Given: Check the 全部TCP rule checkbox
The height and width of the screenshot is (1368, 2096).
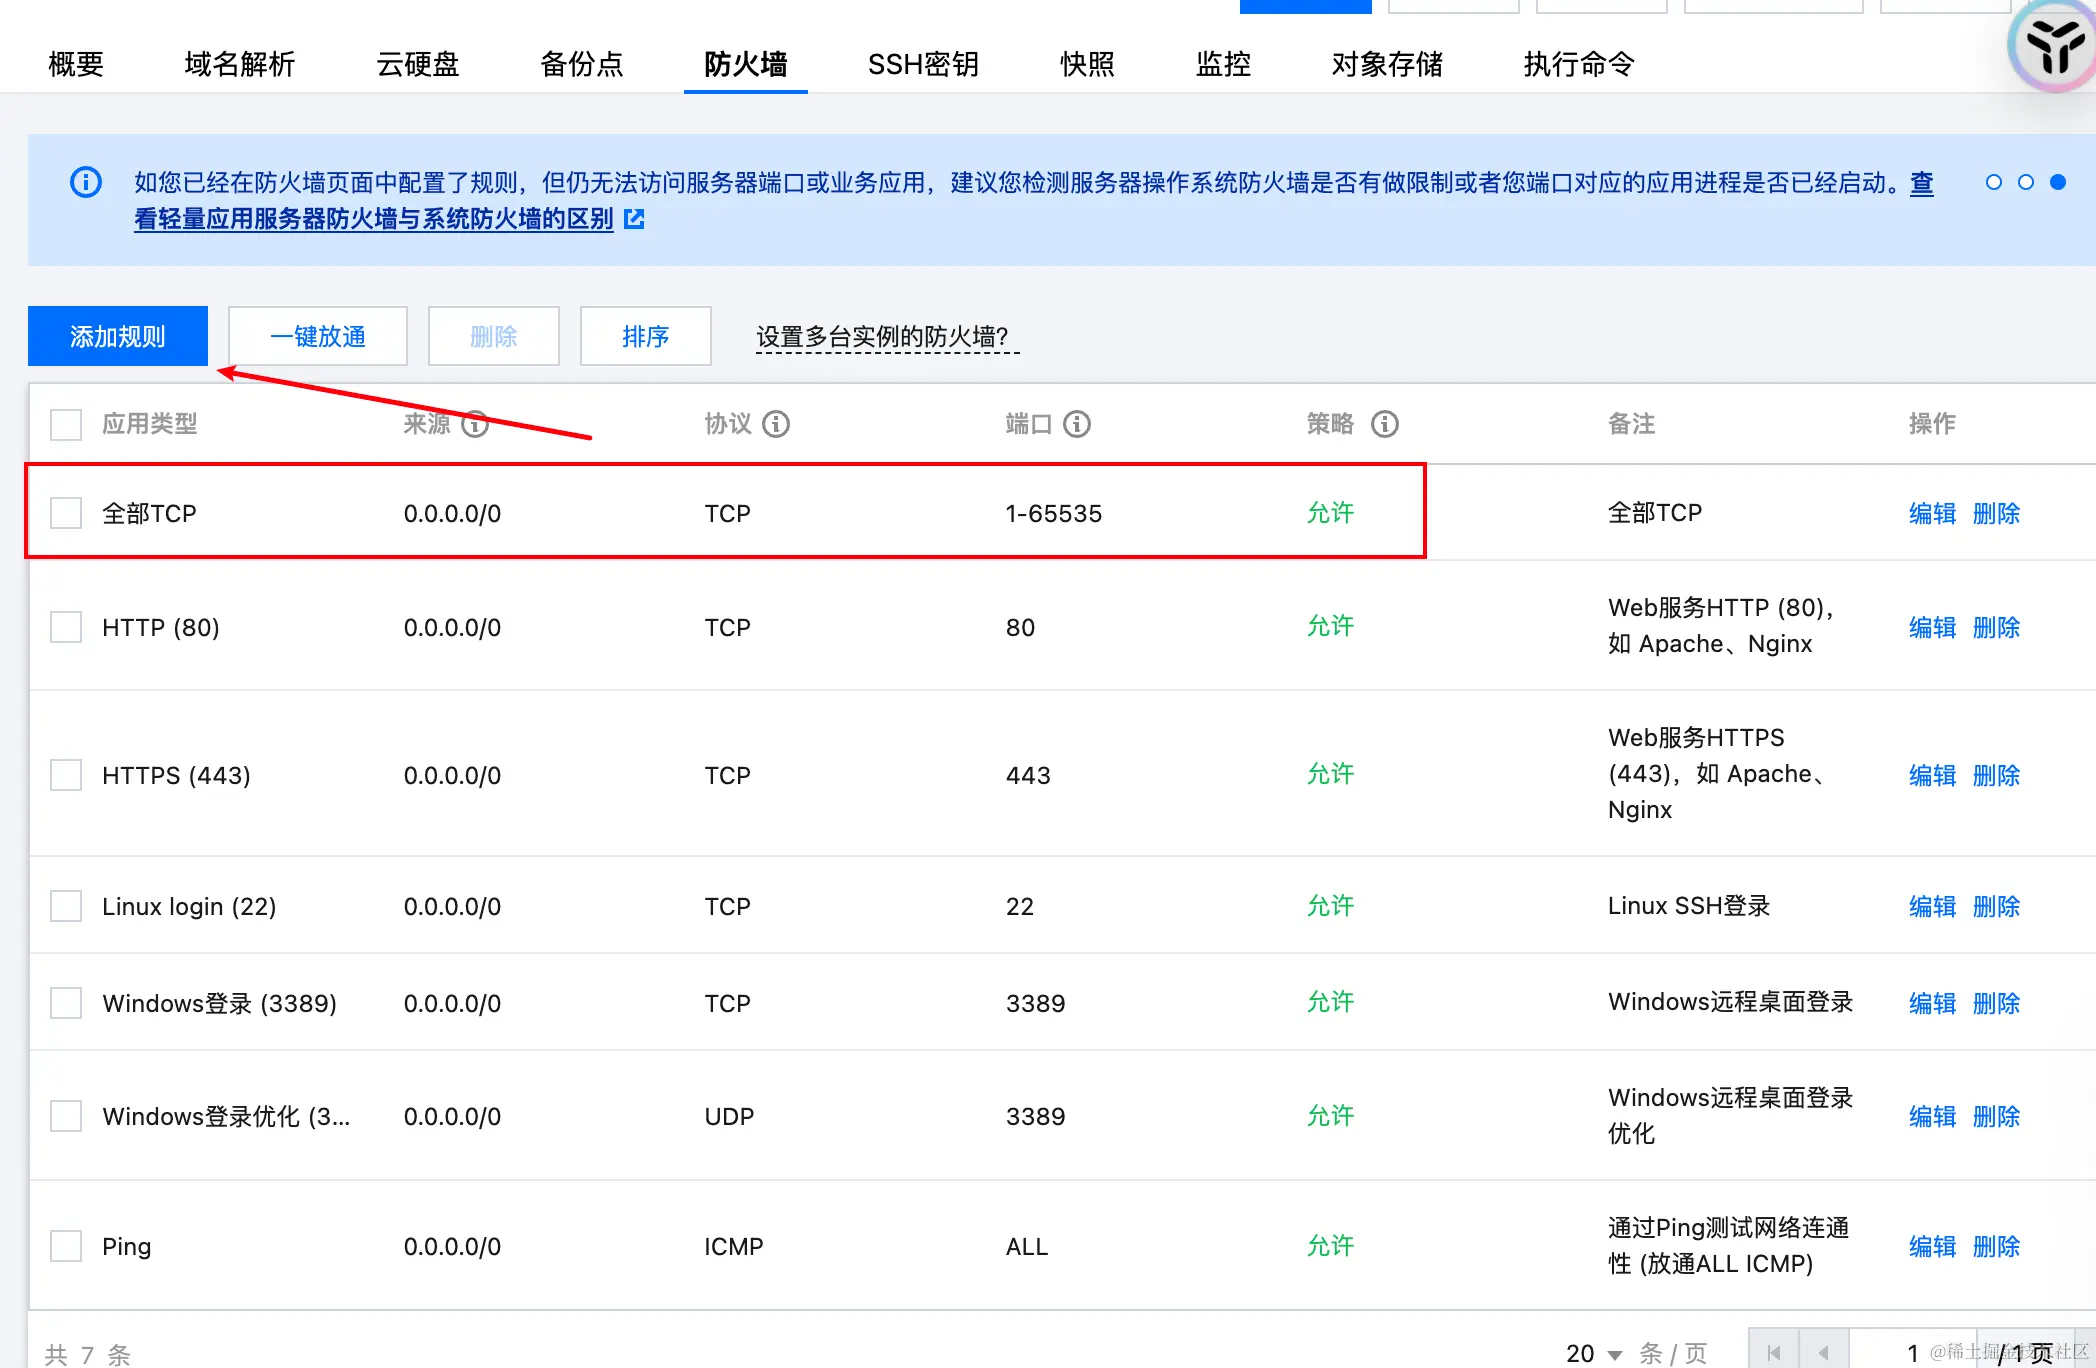Looking at the screenshot, I should [66, 513].
